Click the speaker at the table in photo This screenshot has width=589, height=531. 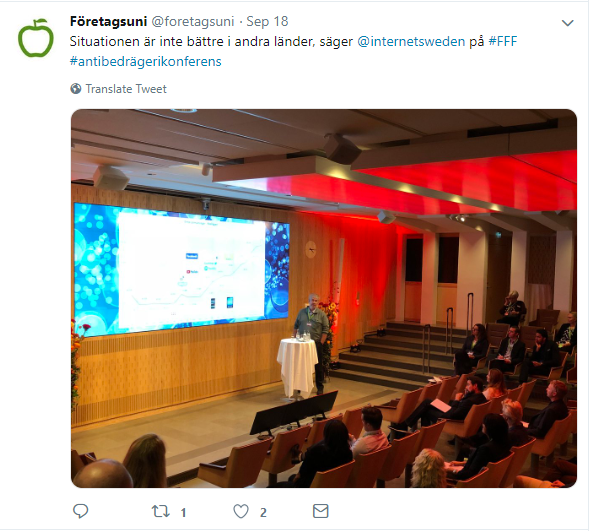pos(314,340)
